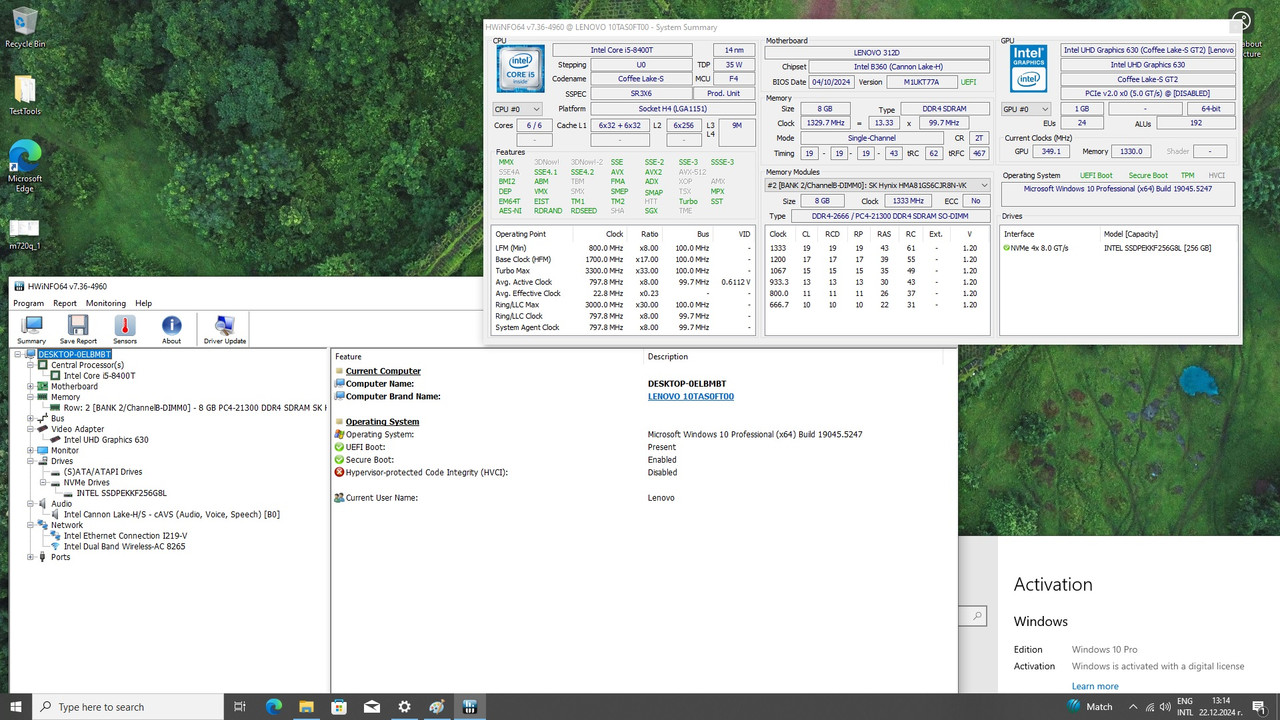Image resolution: width=1280 pixels, height=720 pixels.
Task: Select the memory Row: 2 tree item
Action: [x=194, y=408]
